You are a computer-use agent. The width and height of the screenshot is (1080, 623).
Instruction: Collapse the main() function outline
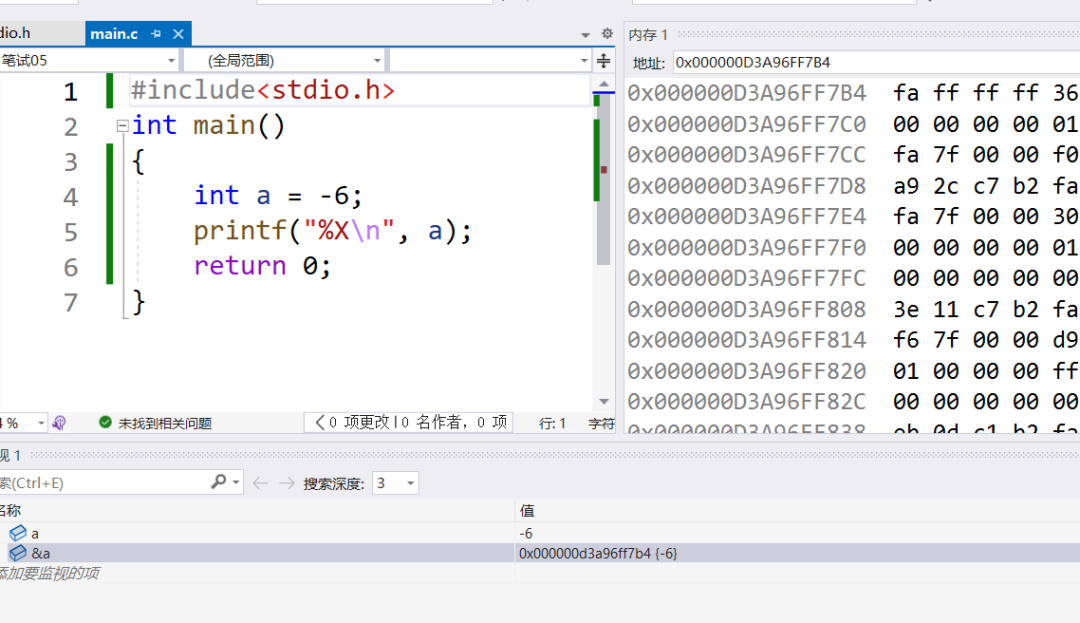point(122,126)
